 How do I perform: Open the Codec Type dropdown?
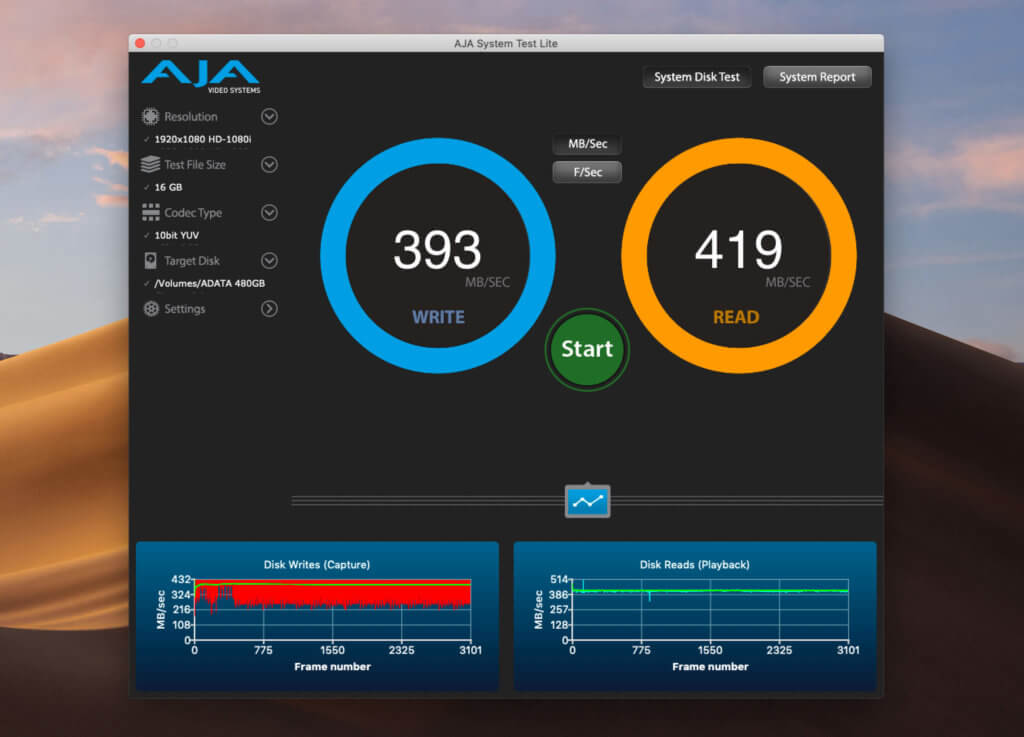click(x=268, y=212)
